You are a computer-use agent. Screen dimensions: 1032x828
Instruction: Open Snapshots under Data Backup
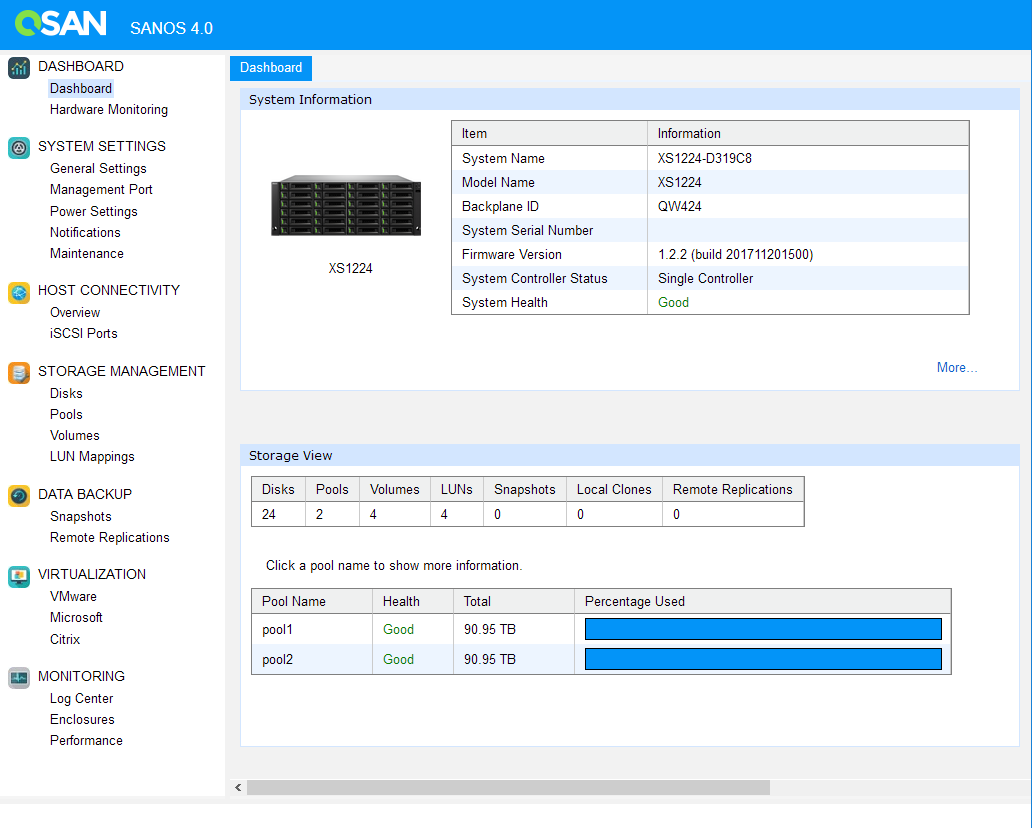click(x=80, y=517)
